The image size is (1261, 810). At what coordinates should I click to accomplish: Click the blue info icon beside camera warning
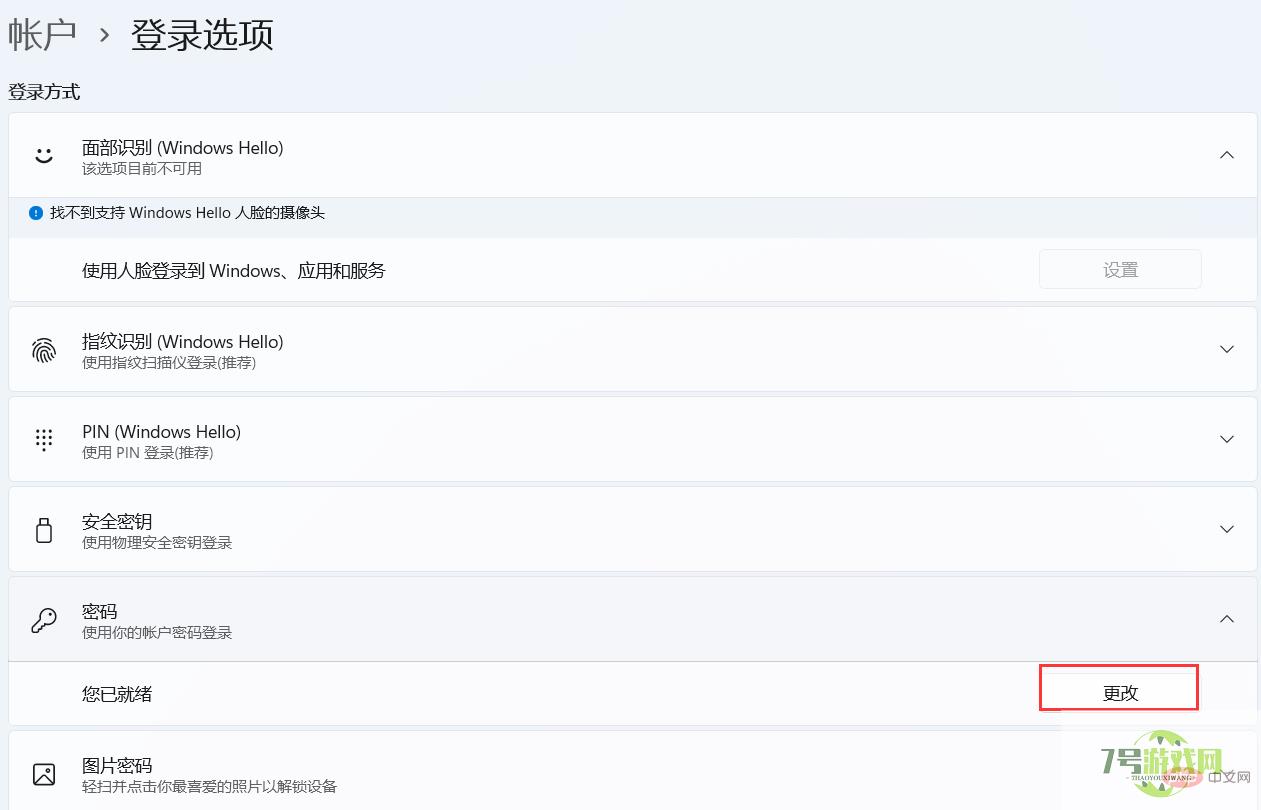[36, 213]
